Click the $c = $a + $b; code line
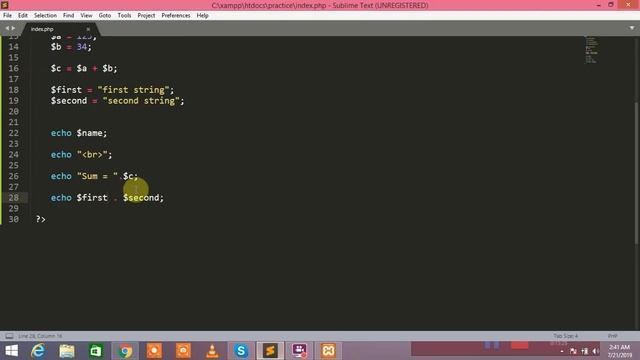Image resolution: width=640 pixels, height=360 pixels. click(x=84, y=69)
